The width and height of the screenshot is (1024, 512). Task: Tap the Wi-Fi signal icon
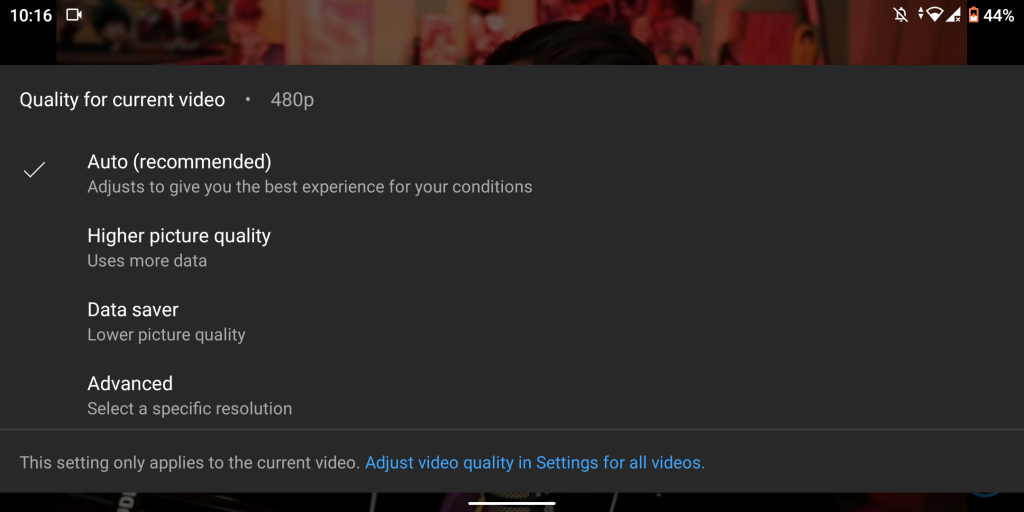tap(934, 15)
